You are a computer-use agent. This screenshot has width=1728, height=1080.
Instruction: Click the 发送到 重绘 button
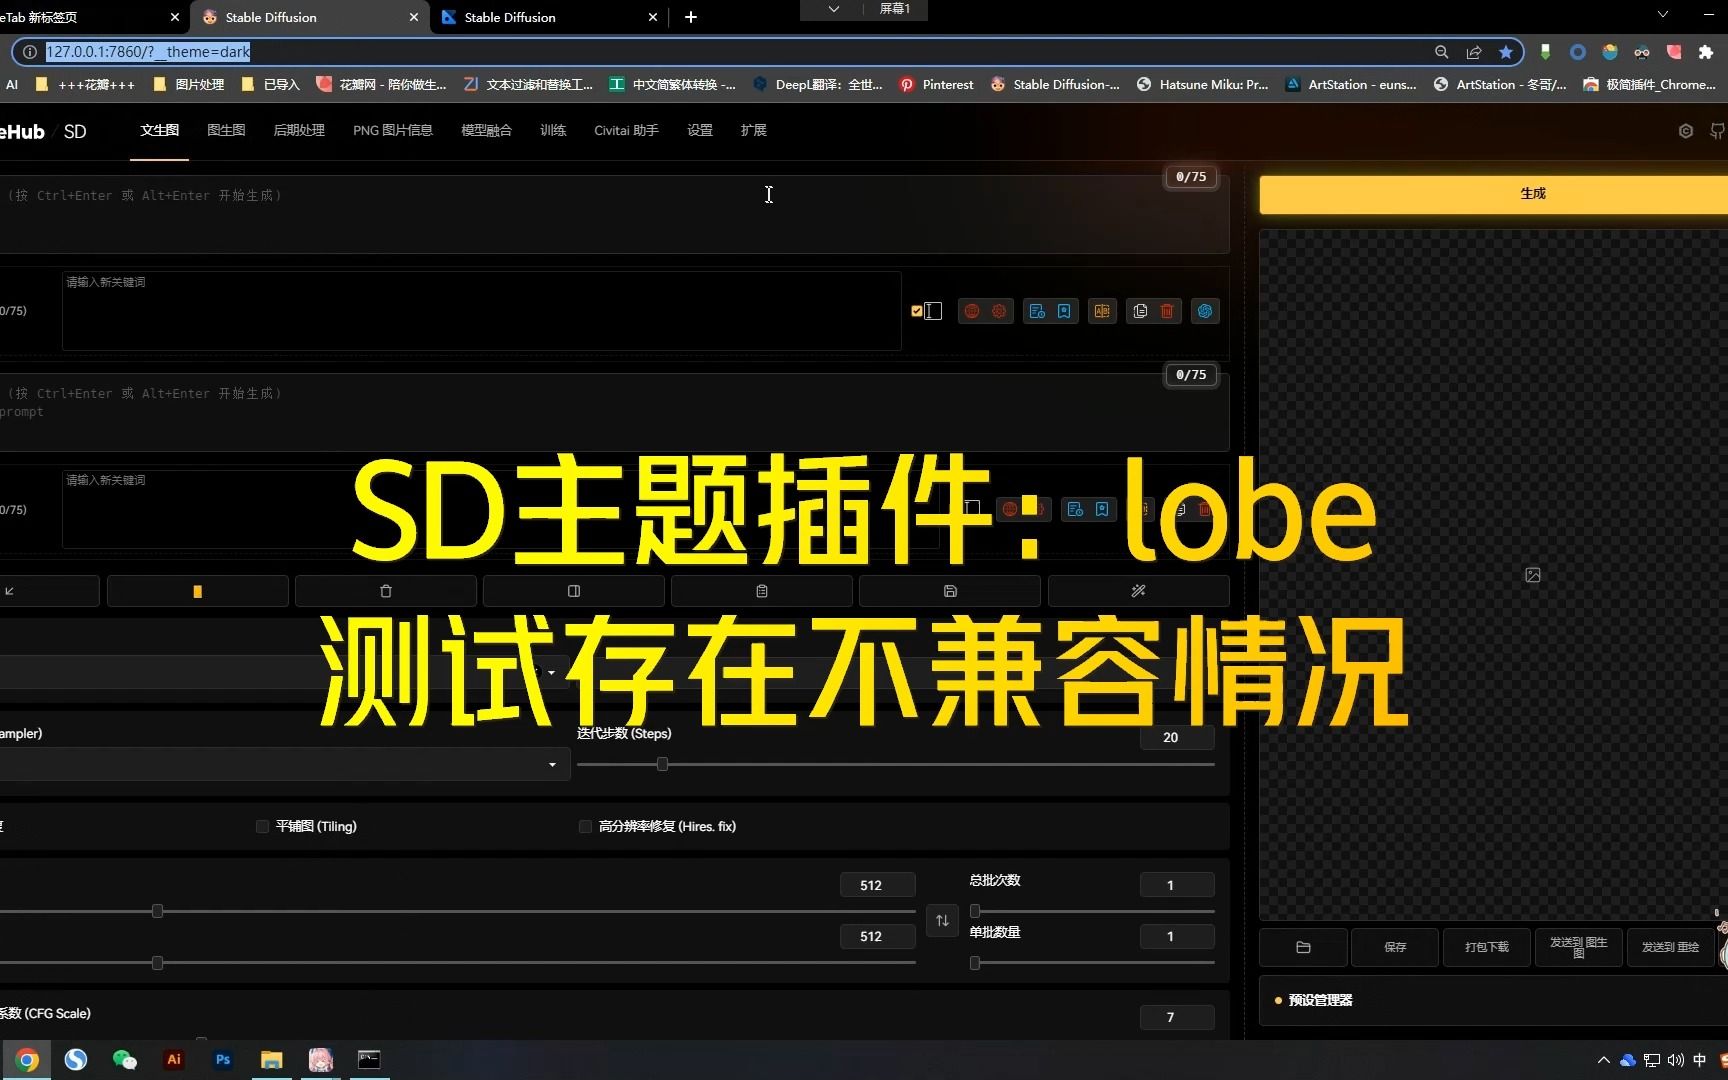tap(1671, 947)
